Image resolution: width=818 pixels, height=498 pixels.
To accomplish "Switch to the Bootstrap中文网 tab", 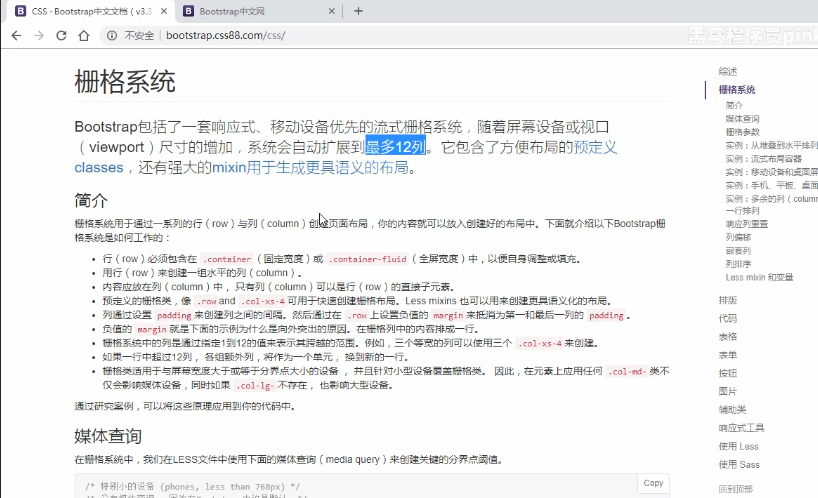I will pyautogui.click(x=259, y=11).
